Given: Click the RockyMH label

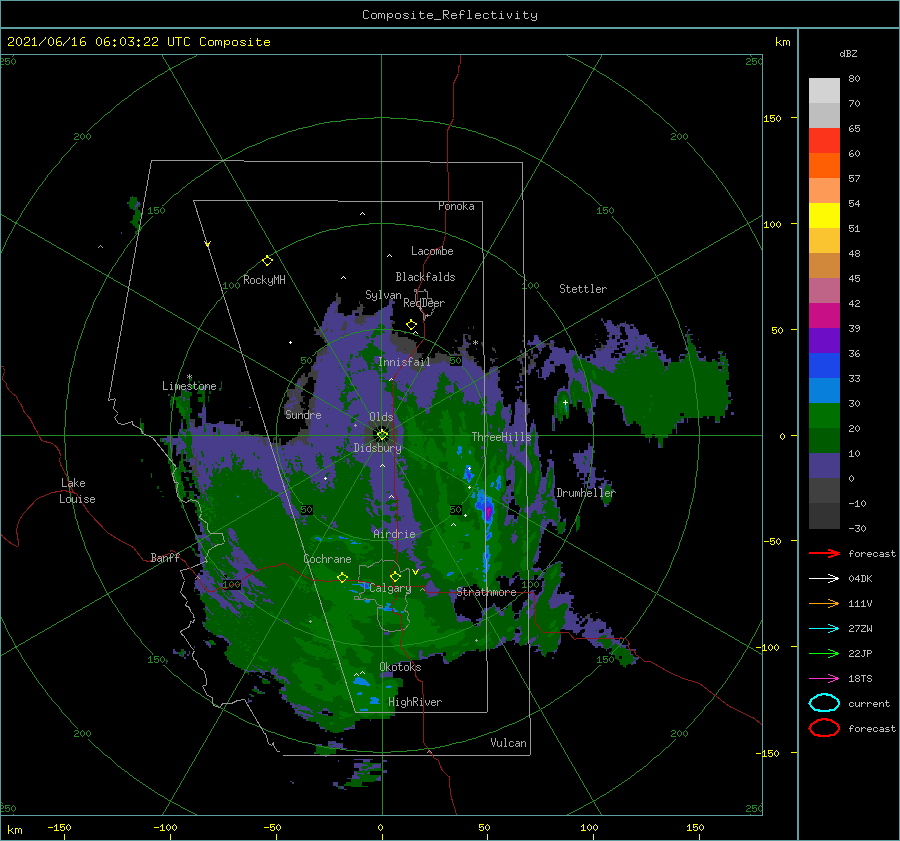Looking at the screenshot, I should tap(264, 280).
